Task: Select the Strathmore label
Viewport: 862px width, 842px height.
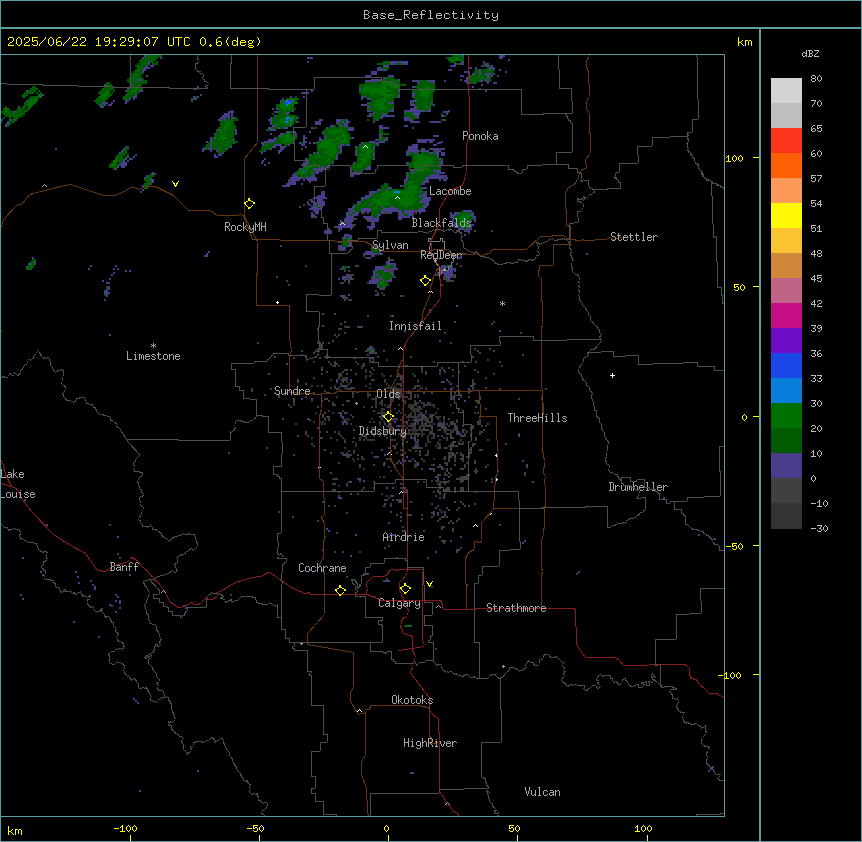Action: click(x=516, y=608)
